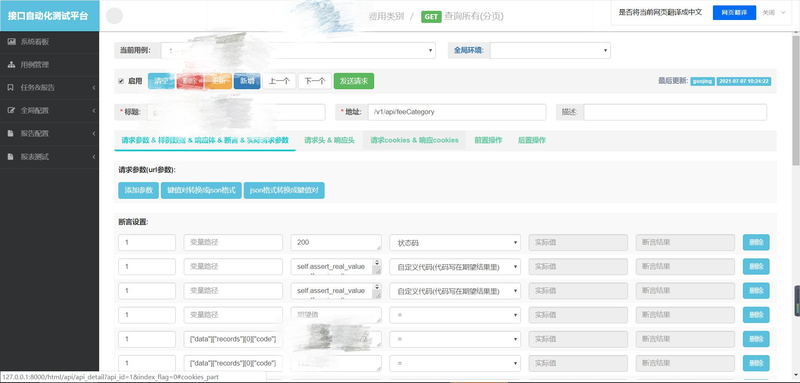Click the red 删除 case button
Screen dimensions: 800x383
tap(190, 81)
